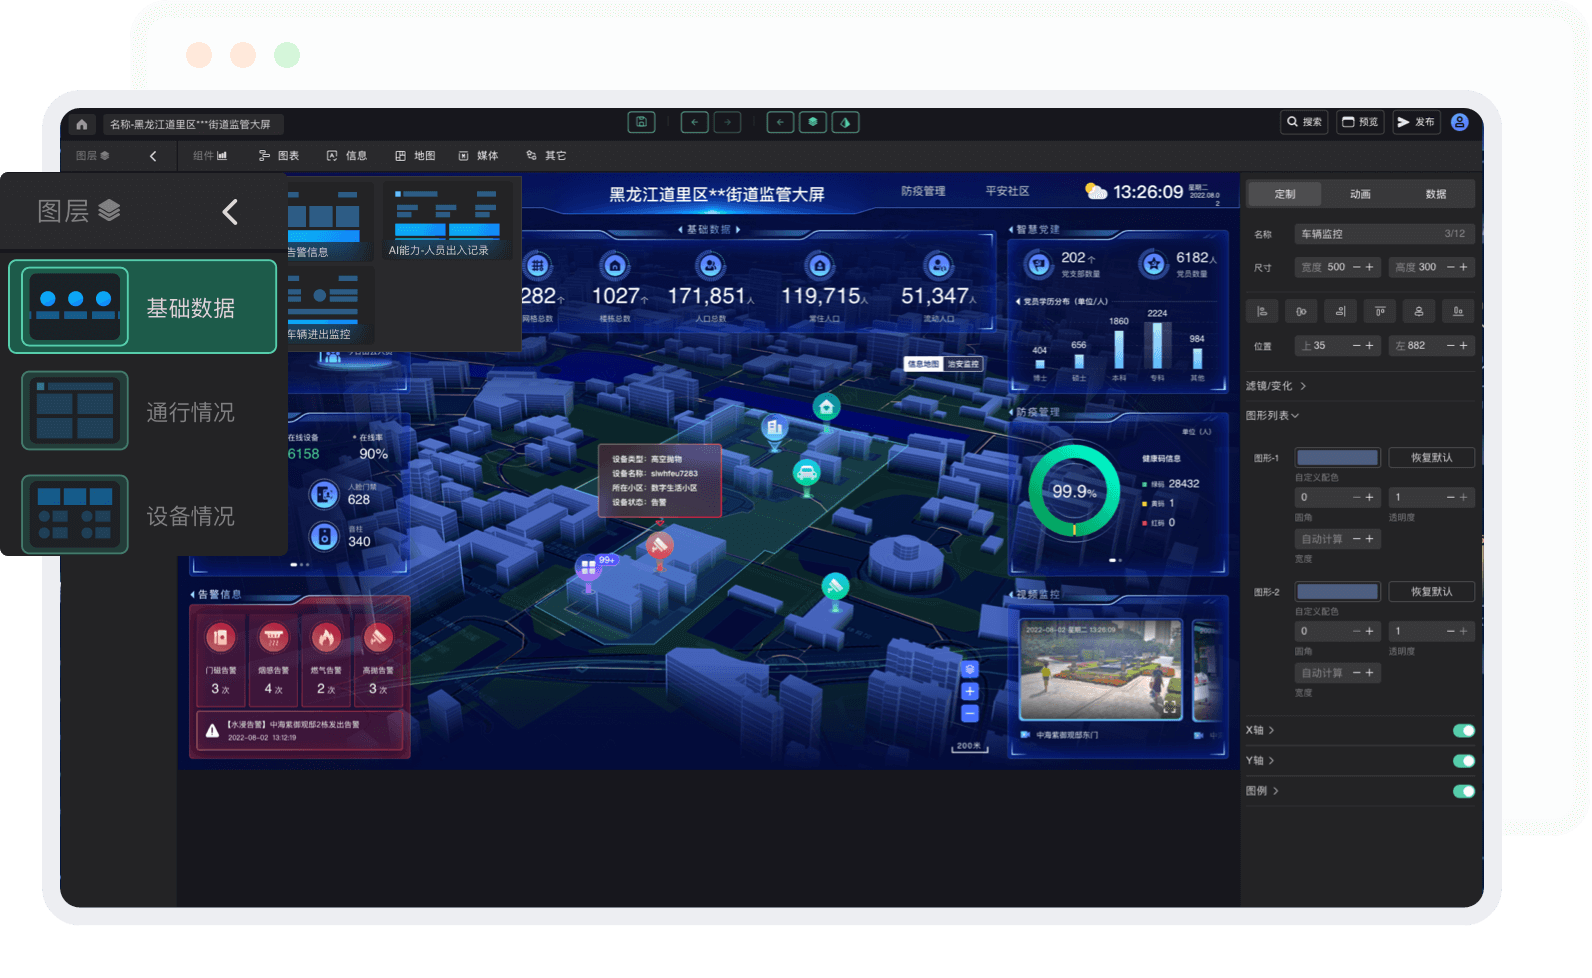Expand the X轴 settings
This screenshot has height=978, width=1592.
click(1259, 731)
